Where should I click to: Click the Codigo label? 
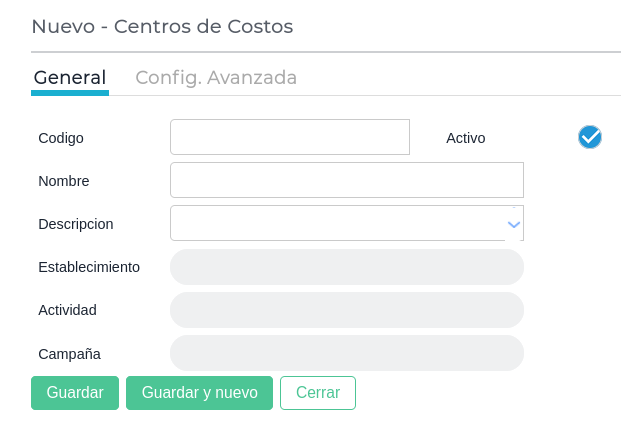(61, 138)
